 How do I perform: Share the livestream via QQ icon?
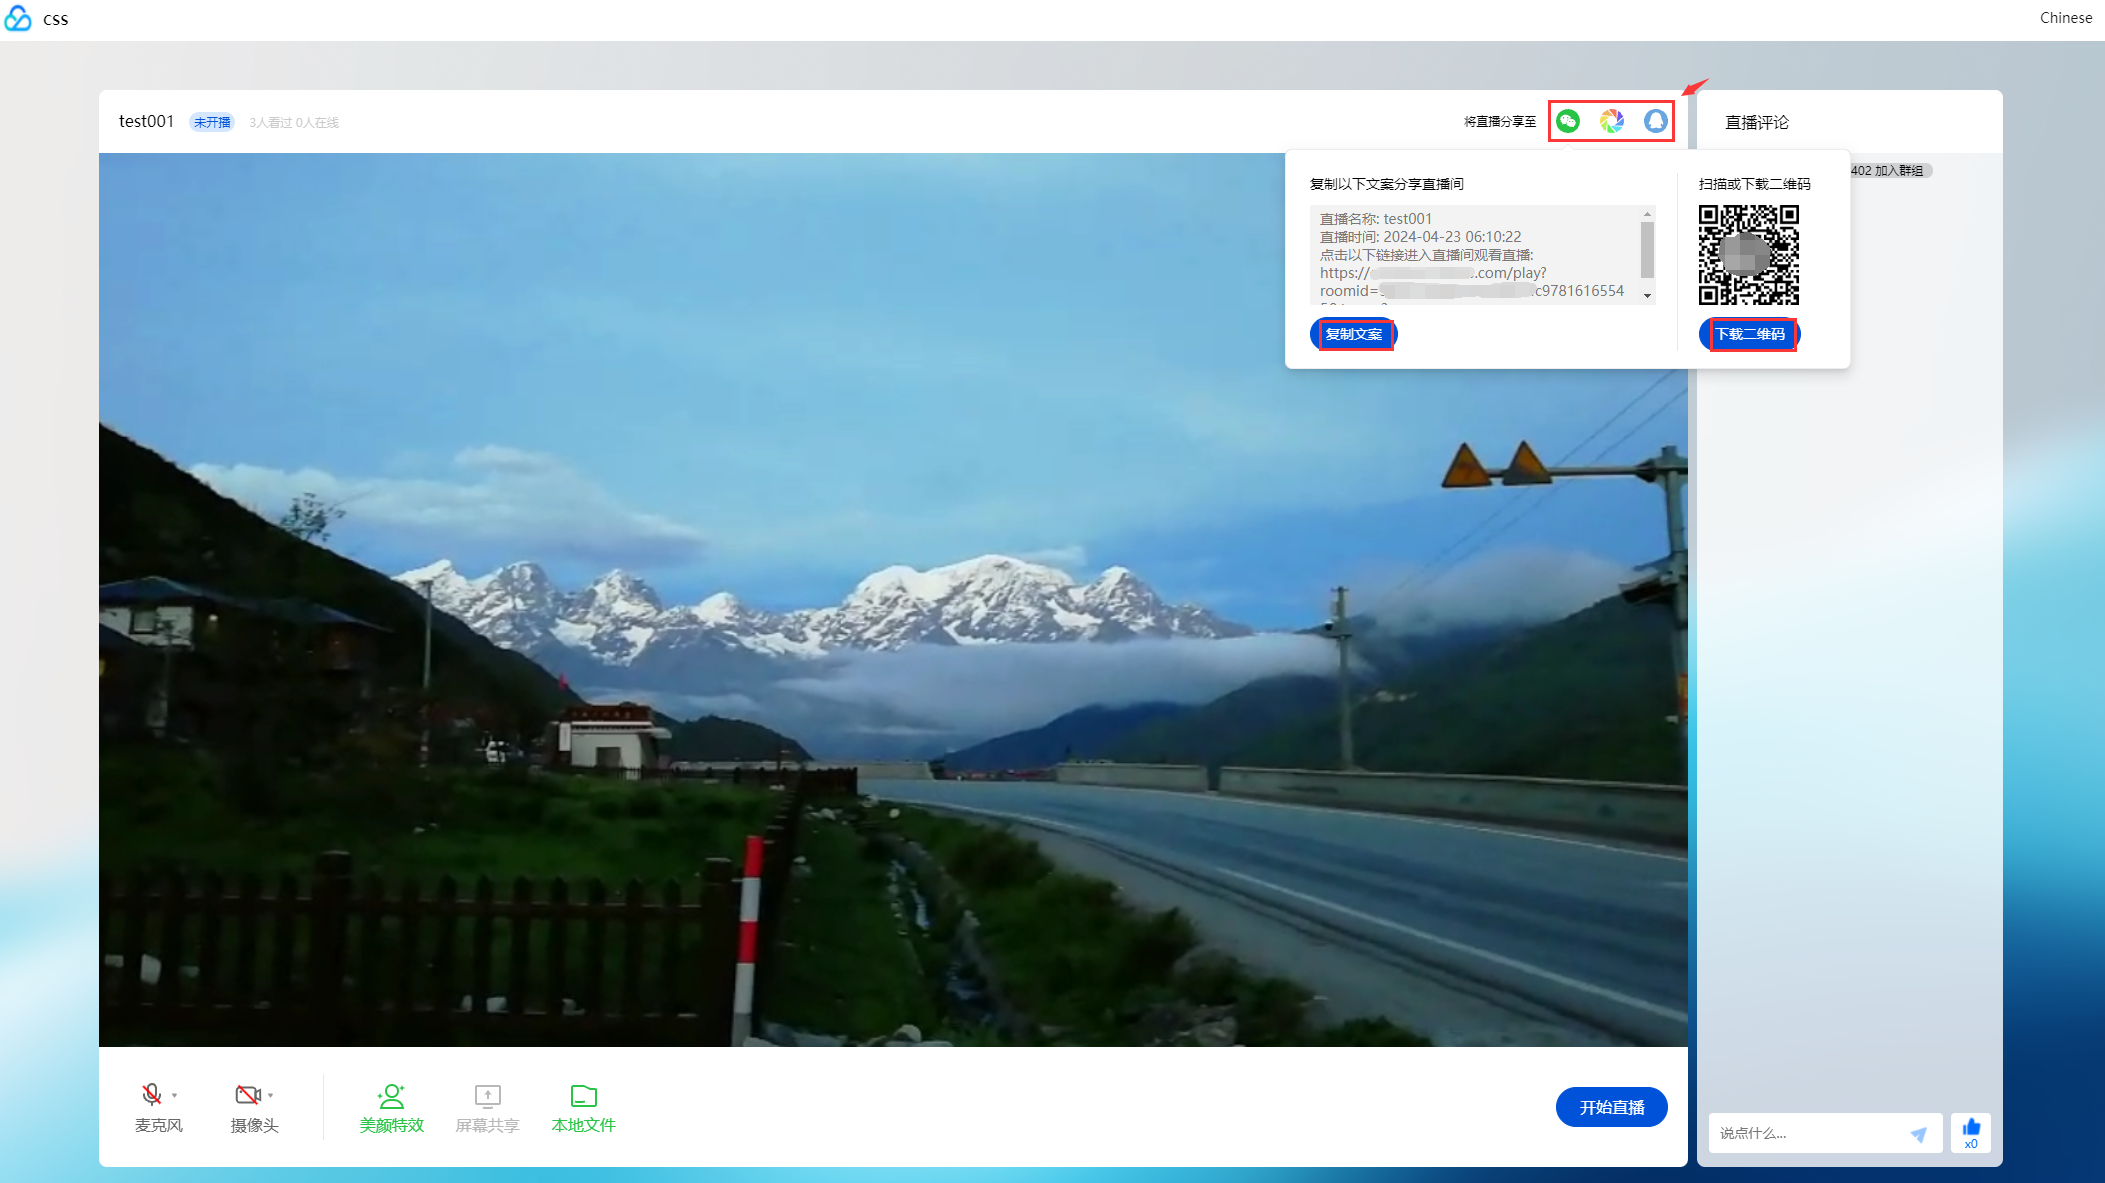point(1655,121)
